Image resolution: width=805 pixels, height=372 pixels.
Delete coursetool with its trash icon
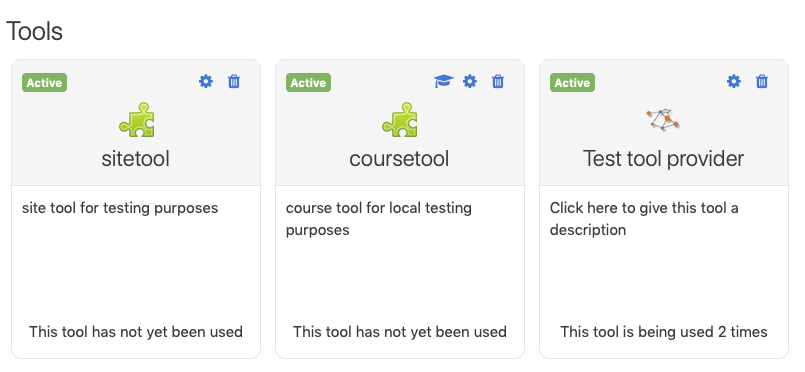(497, 81)
